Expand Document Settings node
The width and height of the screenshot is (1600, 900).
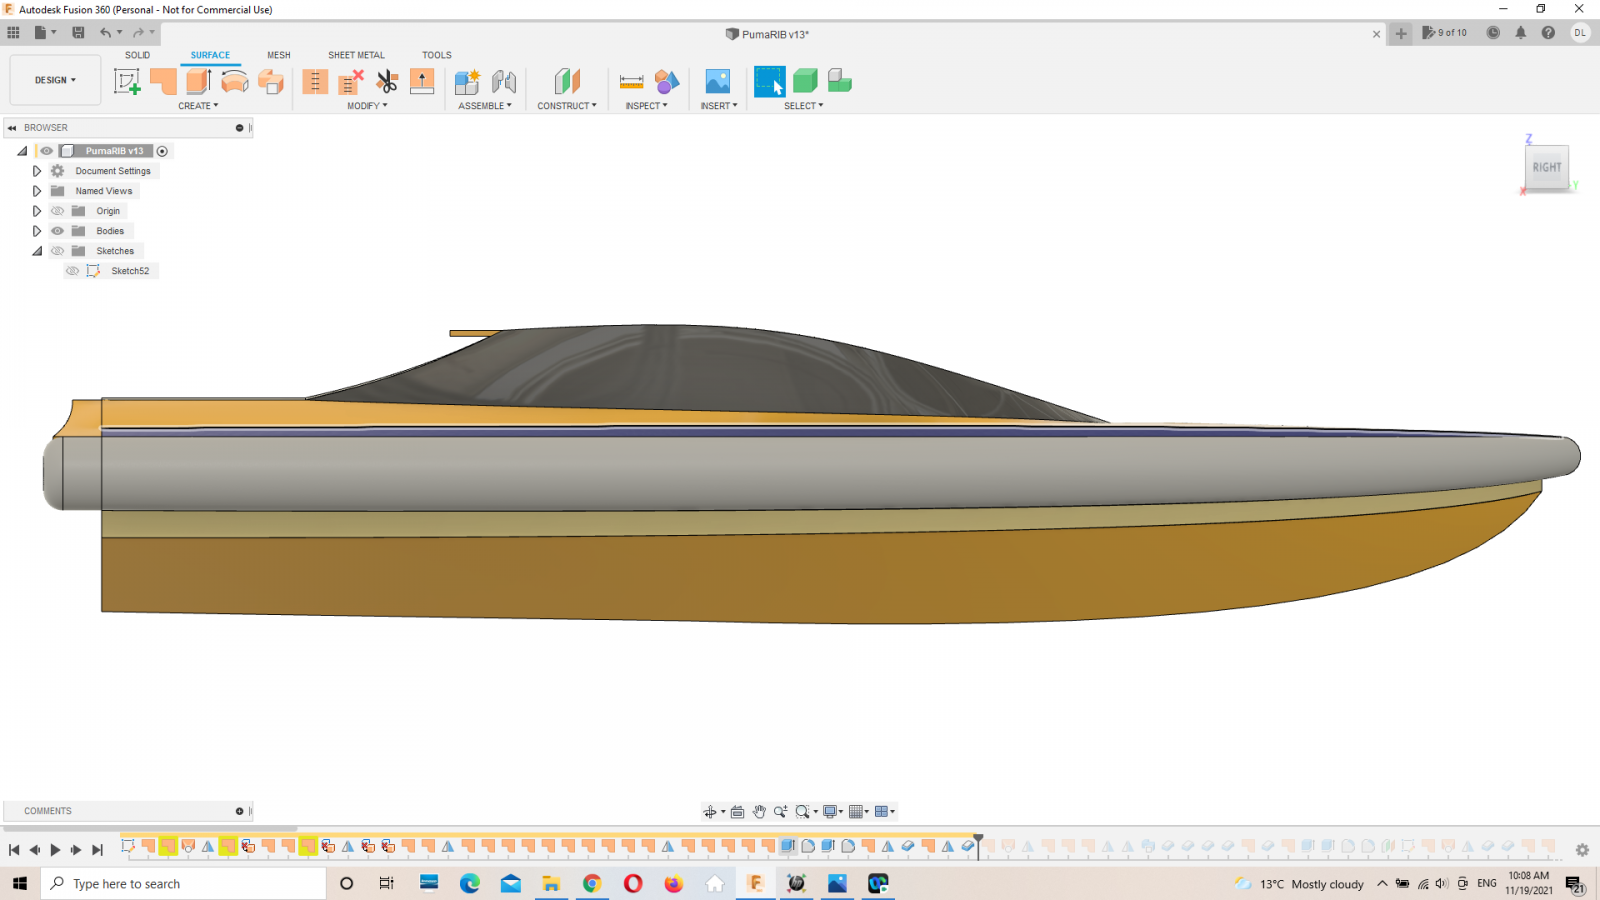tap(37, 171)
